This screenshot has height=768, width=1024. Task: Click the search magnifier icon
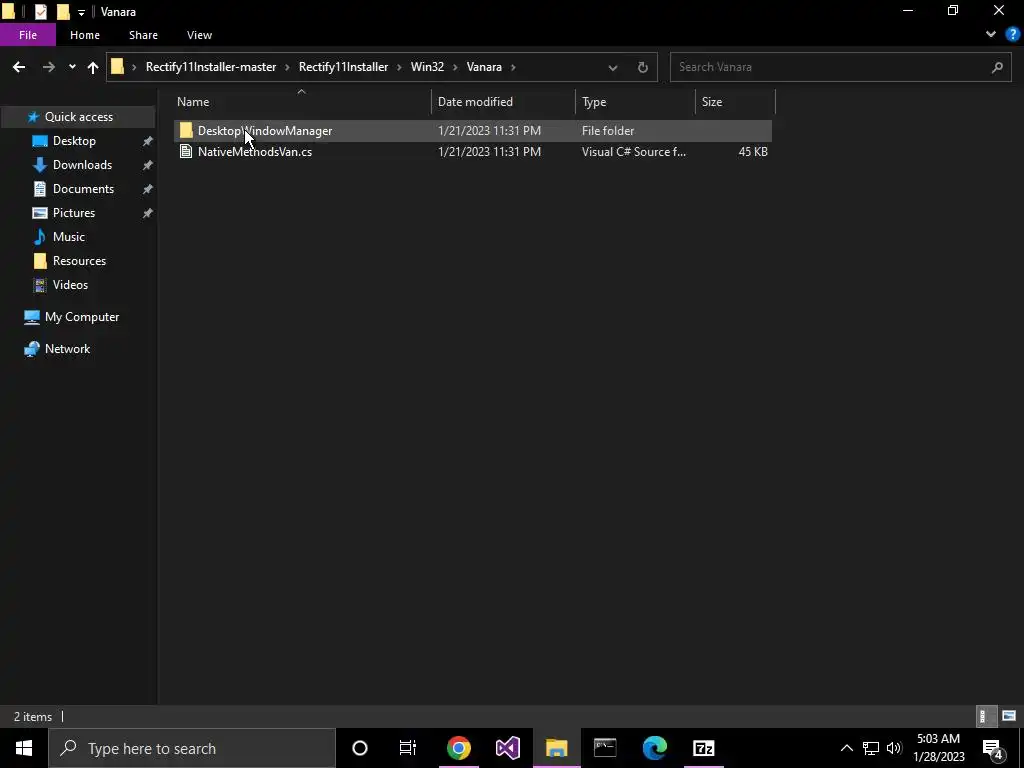997,67
